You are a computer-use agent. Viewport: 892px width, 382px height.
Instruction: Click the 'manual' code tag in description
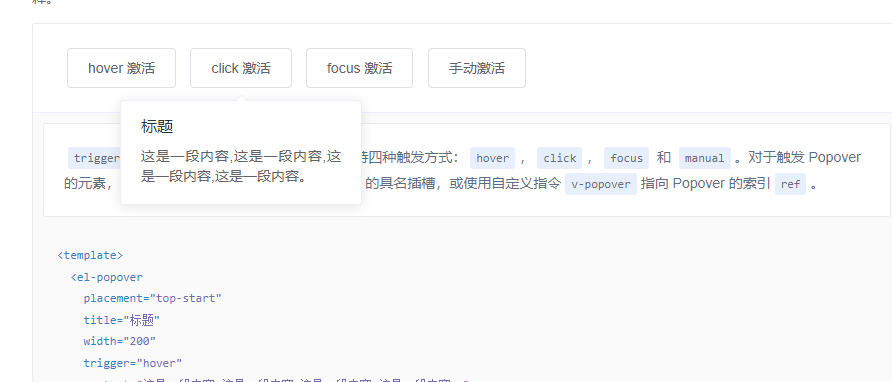point(705,158)
